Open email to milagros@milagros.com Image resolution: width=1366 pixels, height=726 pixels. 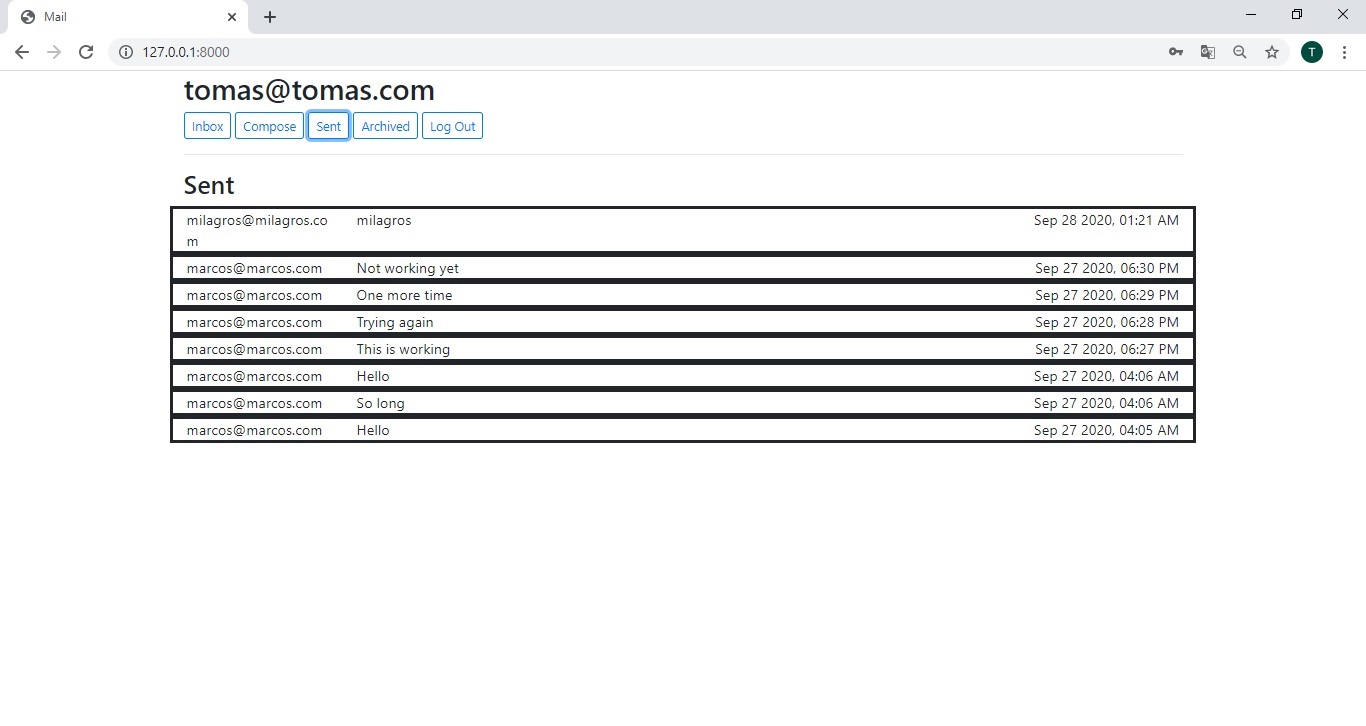tap(683, 230)
